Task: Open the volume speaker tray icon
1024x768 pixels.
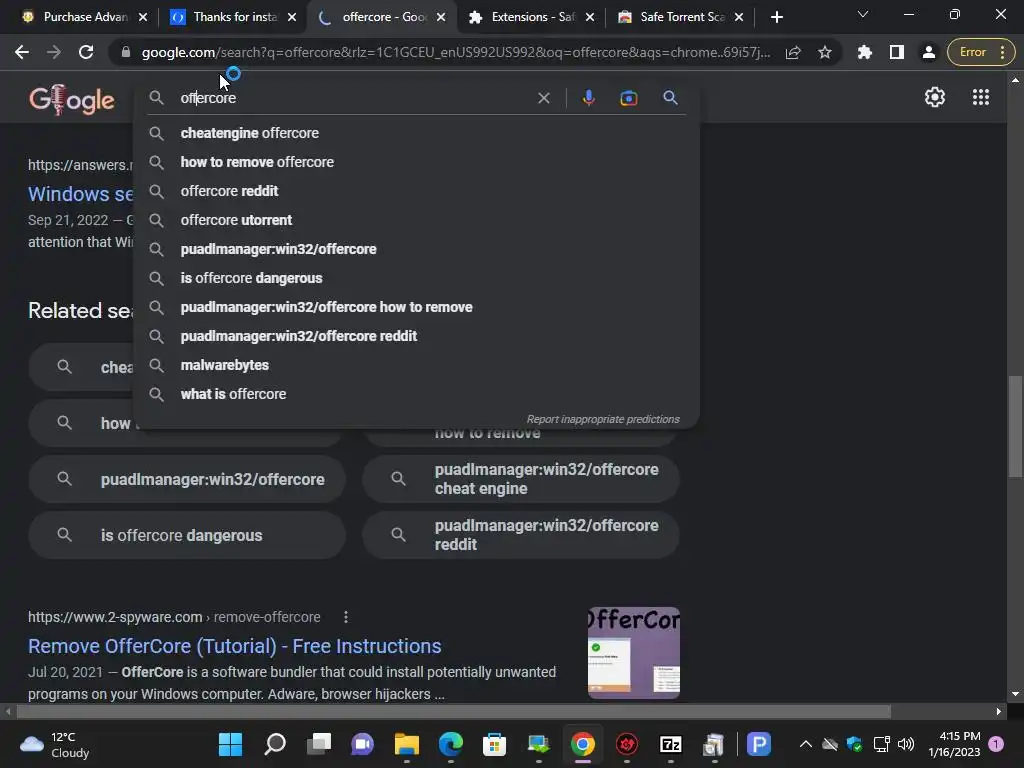Action: (x=906, y=744)
